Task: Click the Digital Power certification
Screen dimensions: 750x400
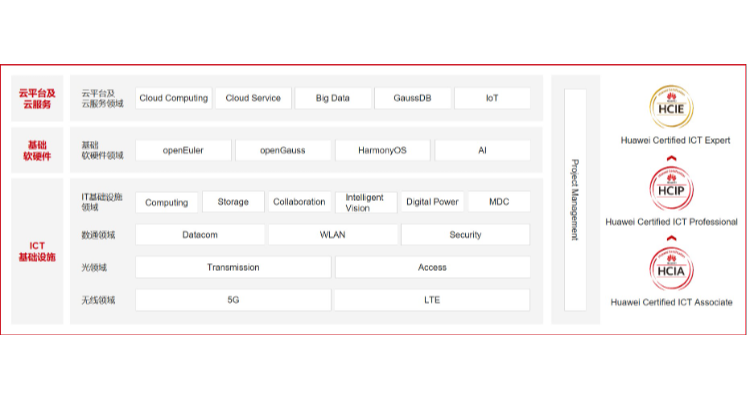Action: coord(432,202)
